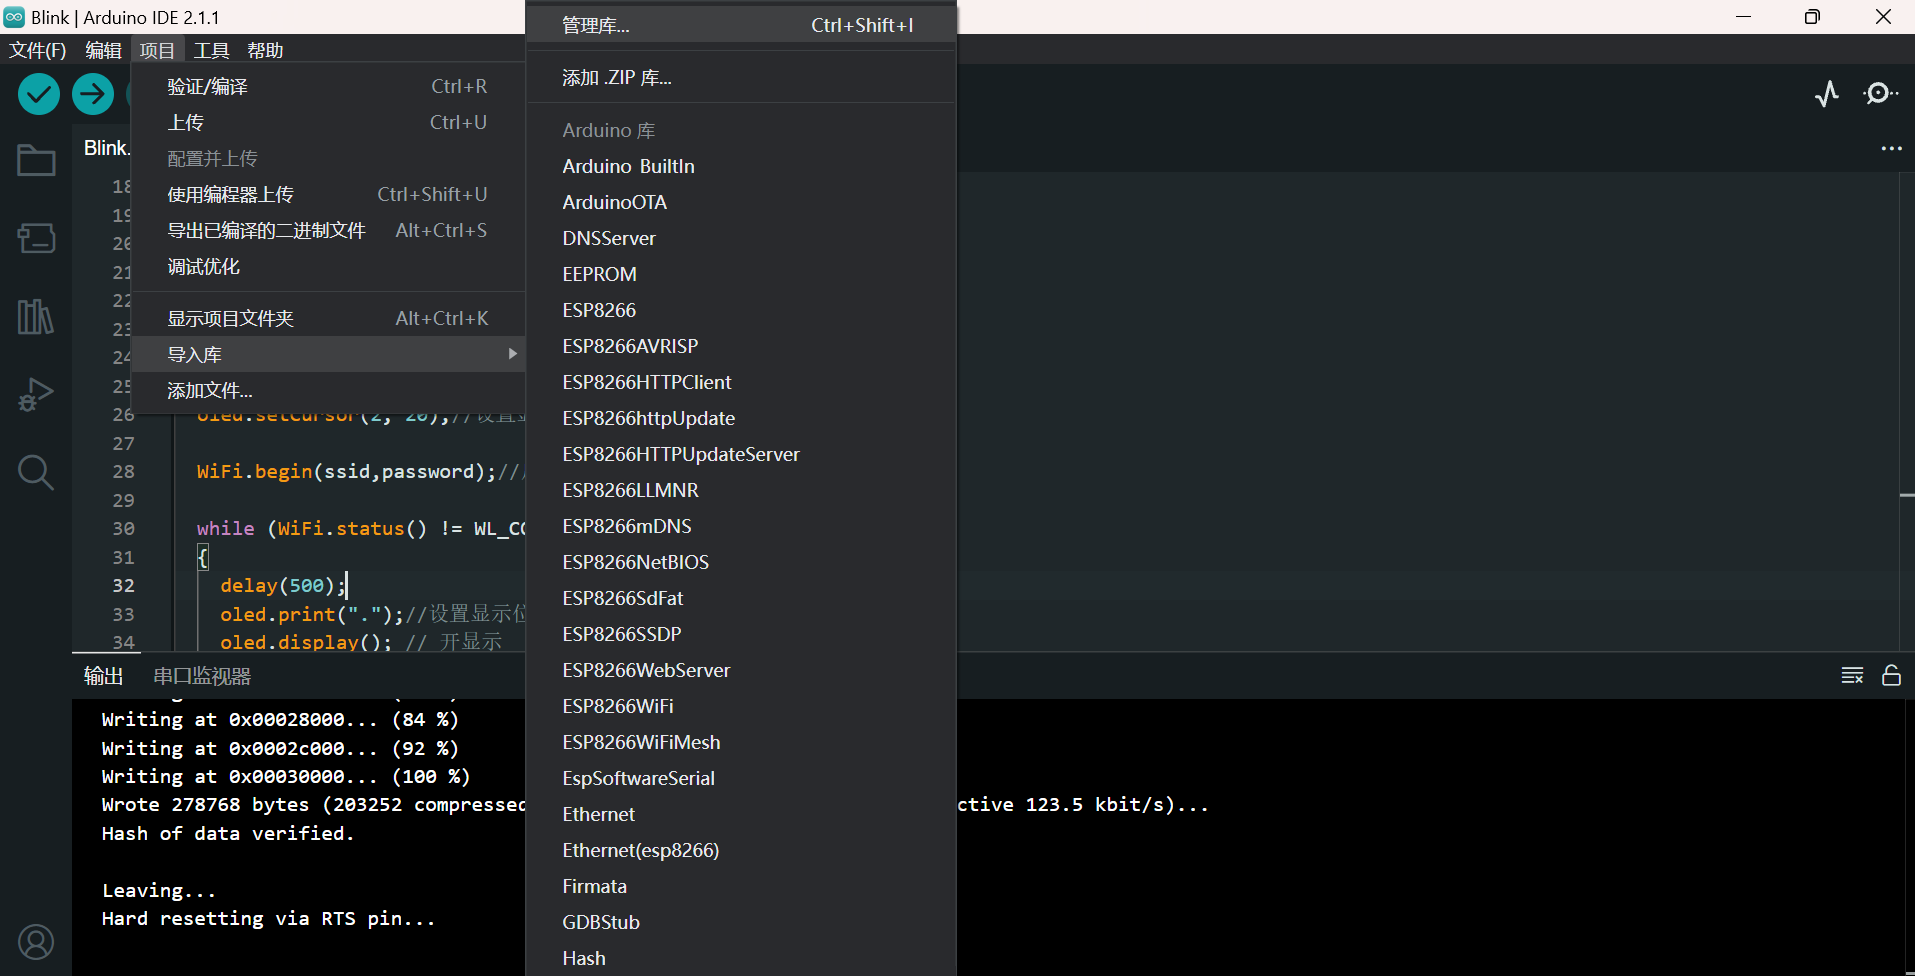
Task: Import the ArduinoOTA library
Action: 741,202
